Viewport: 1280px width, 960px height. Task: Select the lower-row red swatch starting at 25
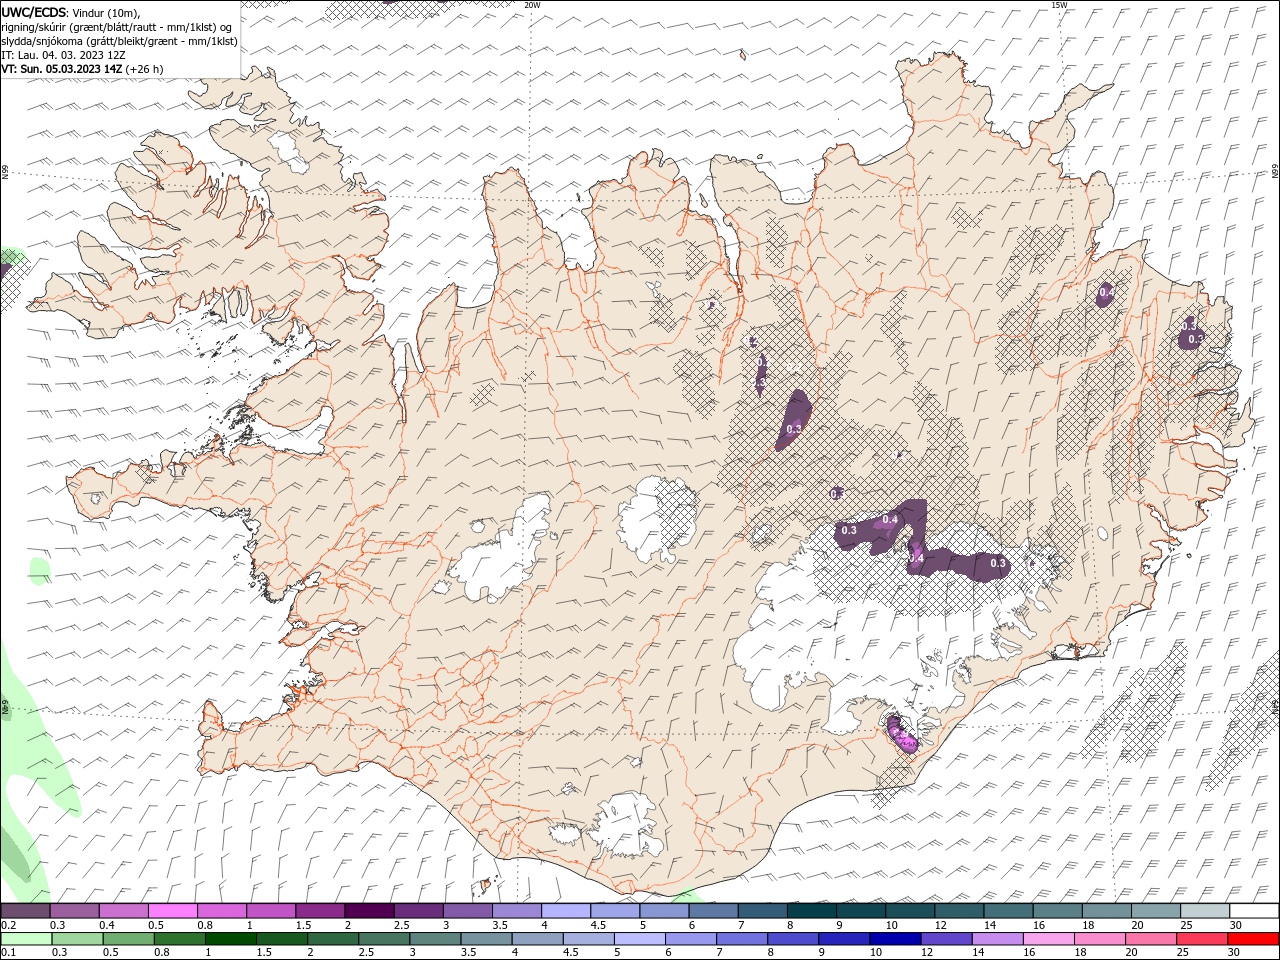[x=1201, y=939]
